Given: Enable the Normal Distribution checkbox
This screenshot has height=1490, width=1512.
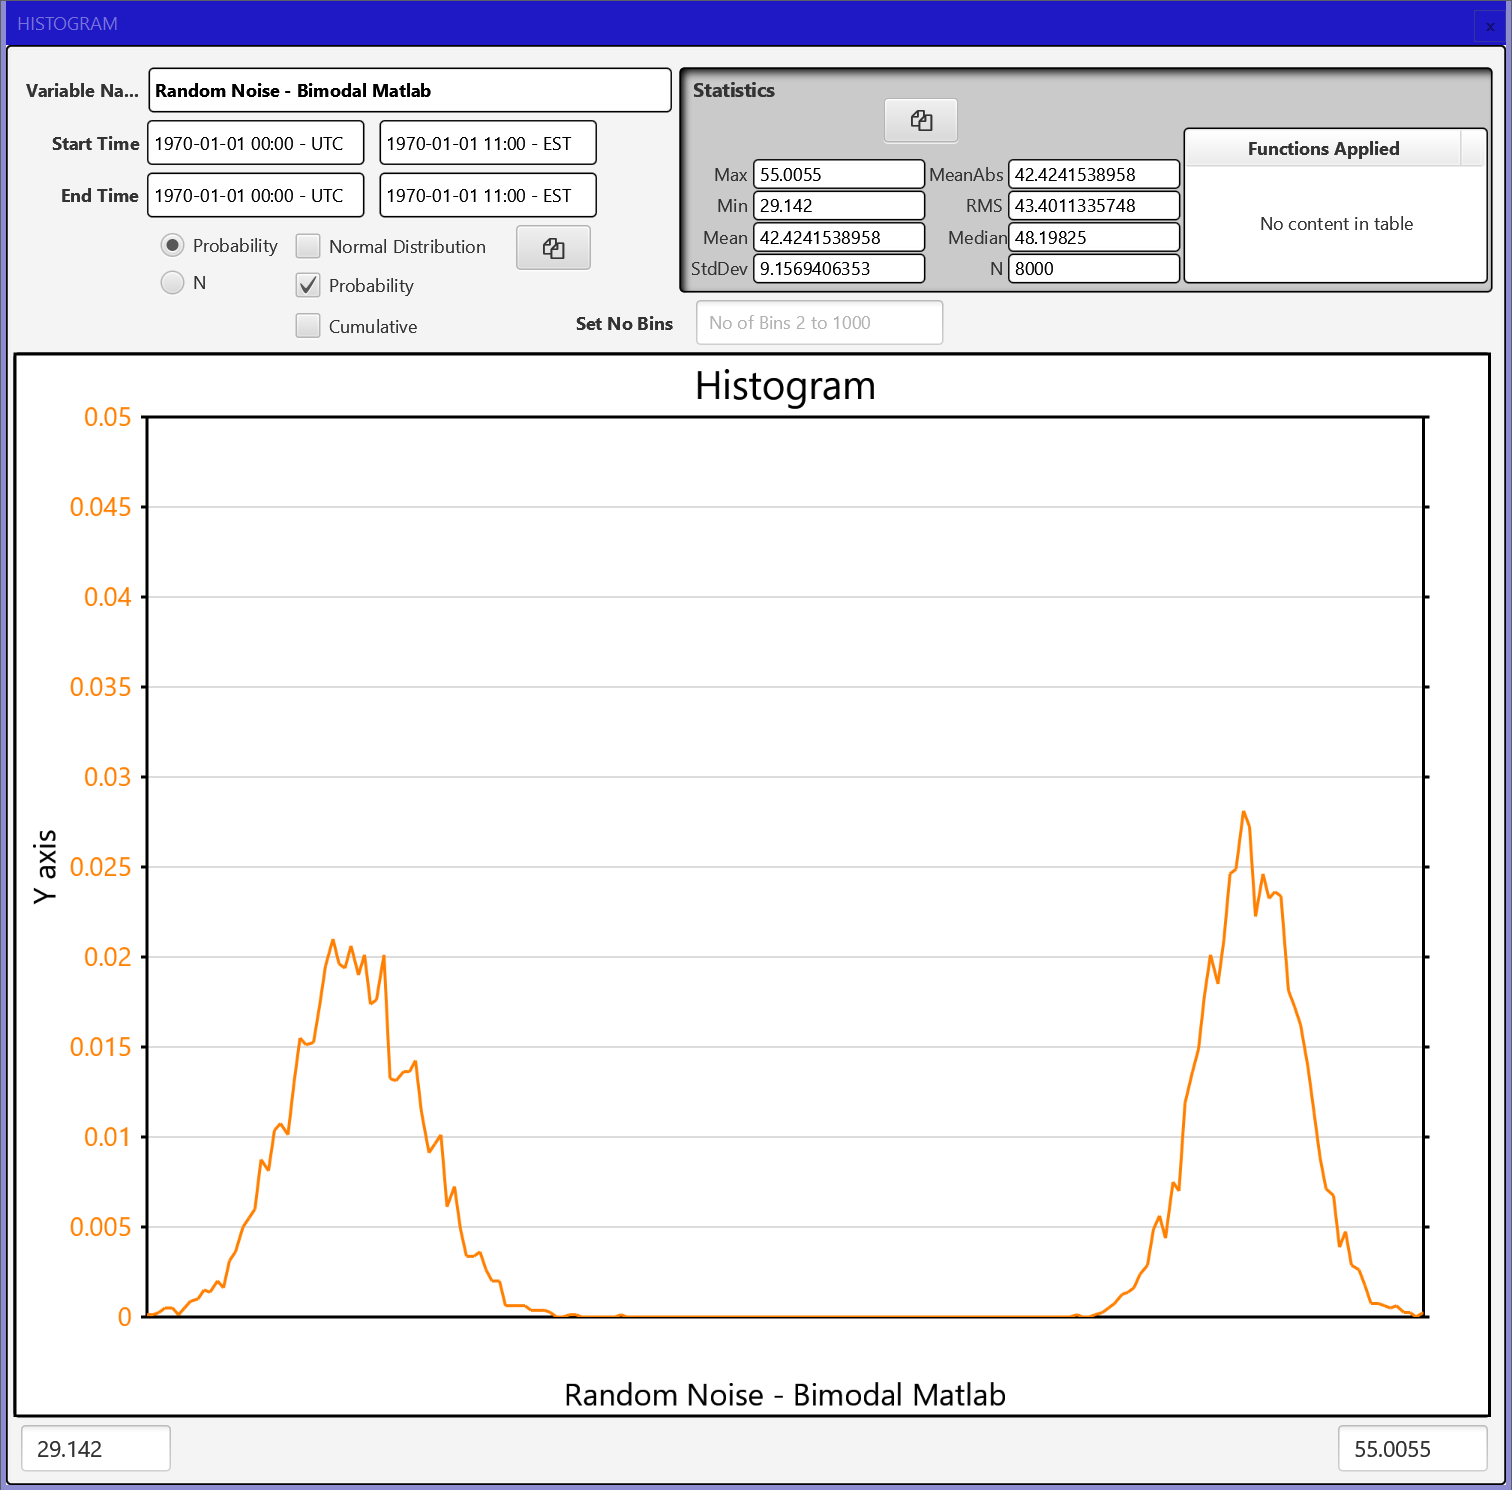Looking at the screenshot, I should click(308, 246).
